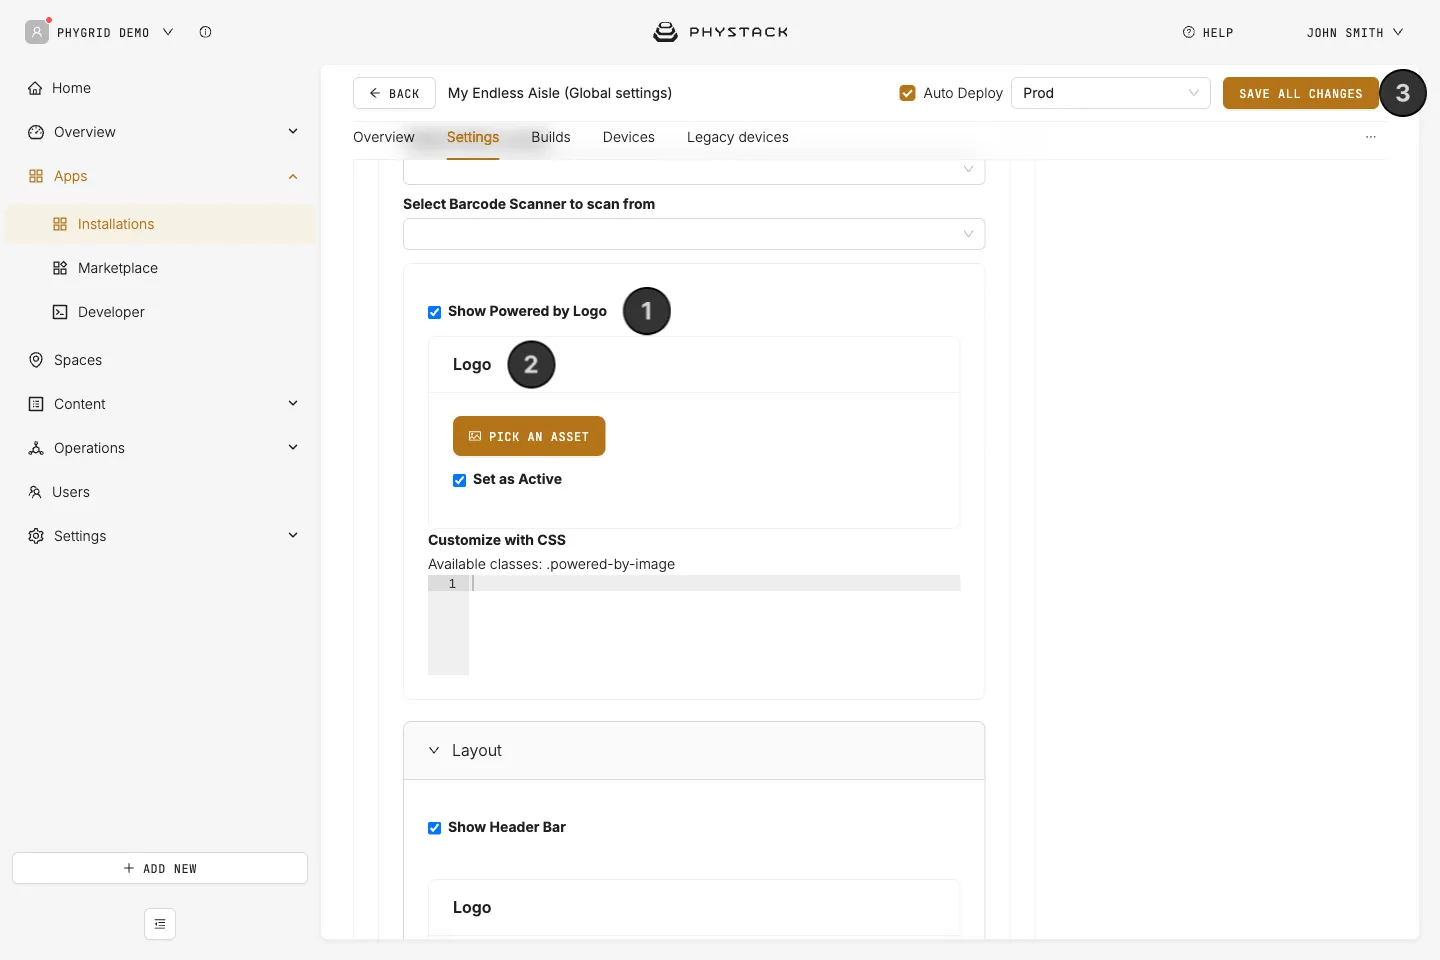Open the Legacy devices tab
The image size is (1440, 960).
(738, 137)
